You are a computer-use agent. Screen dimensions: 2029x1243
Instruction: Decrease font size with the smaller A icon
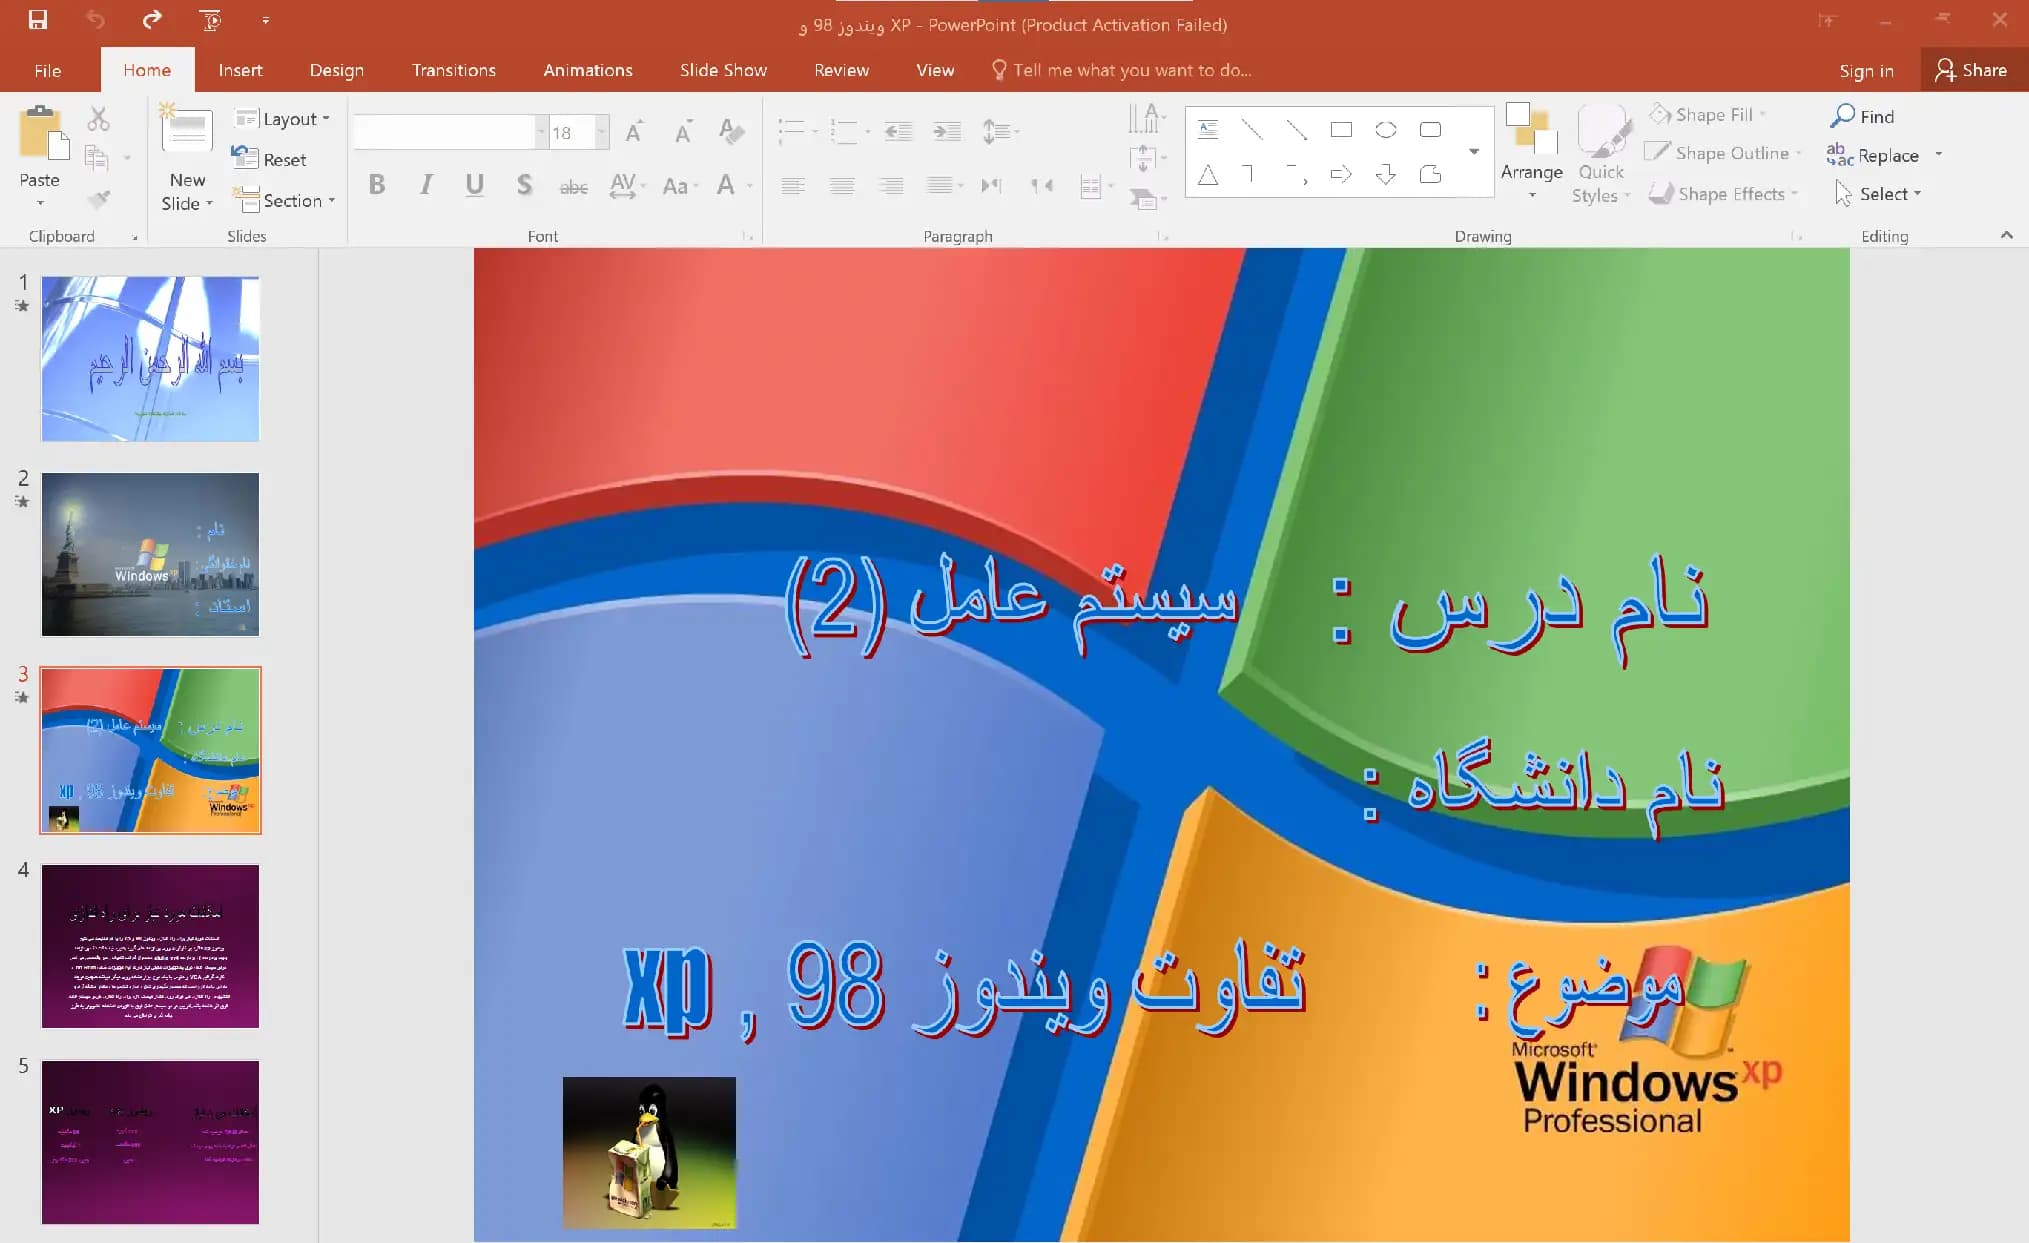click(683, 131)
